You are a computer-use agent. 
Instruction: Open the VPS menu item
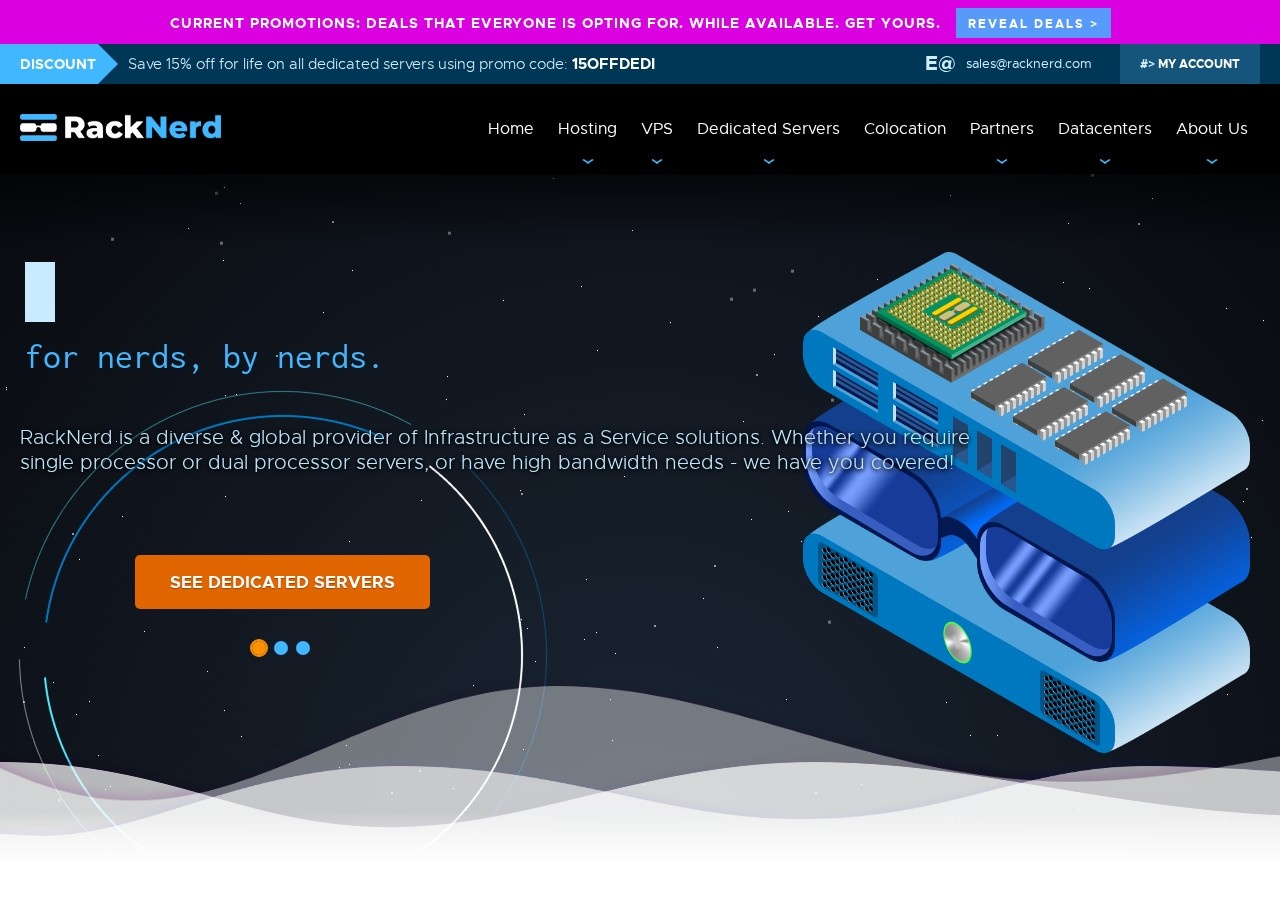(657, 128)
